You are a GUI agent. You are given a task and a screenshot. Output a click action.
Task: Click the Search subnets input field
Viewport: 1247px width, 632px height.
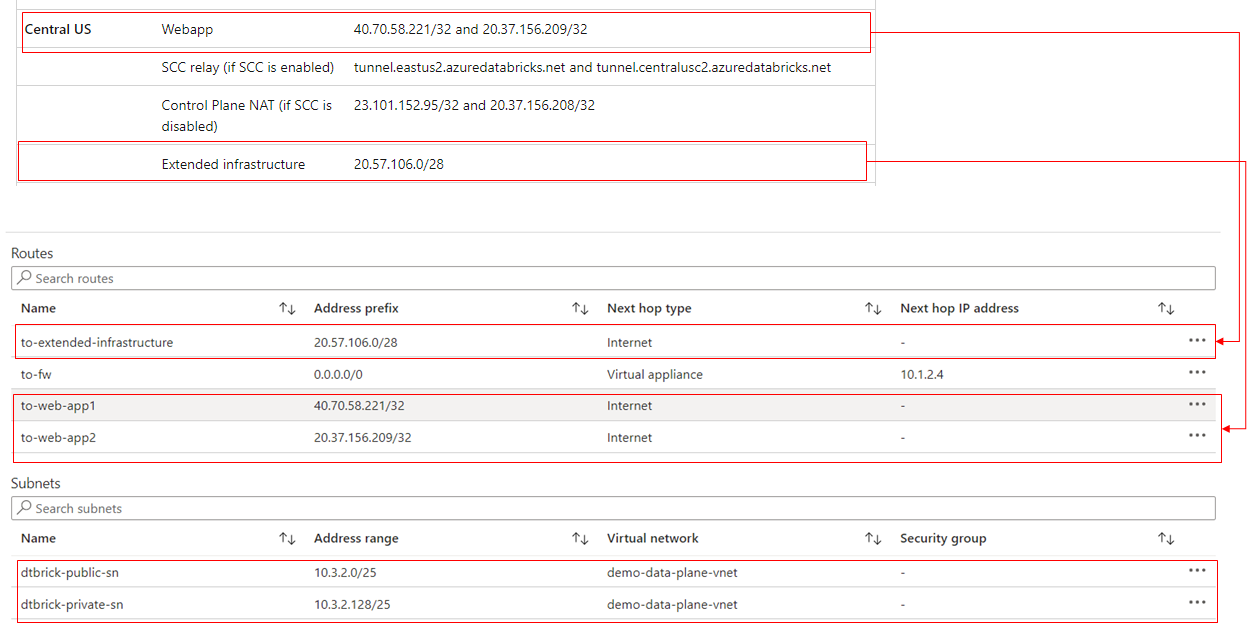click(613, 508)
